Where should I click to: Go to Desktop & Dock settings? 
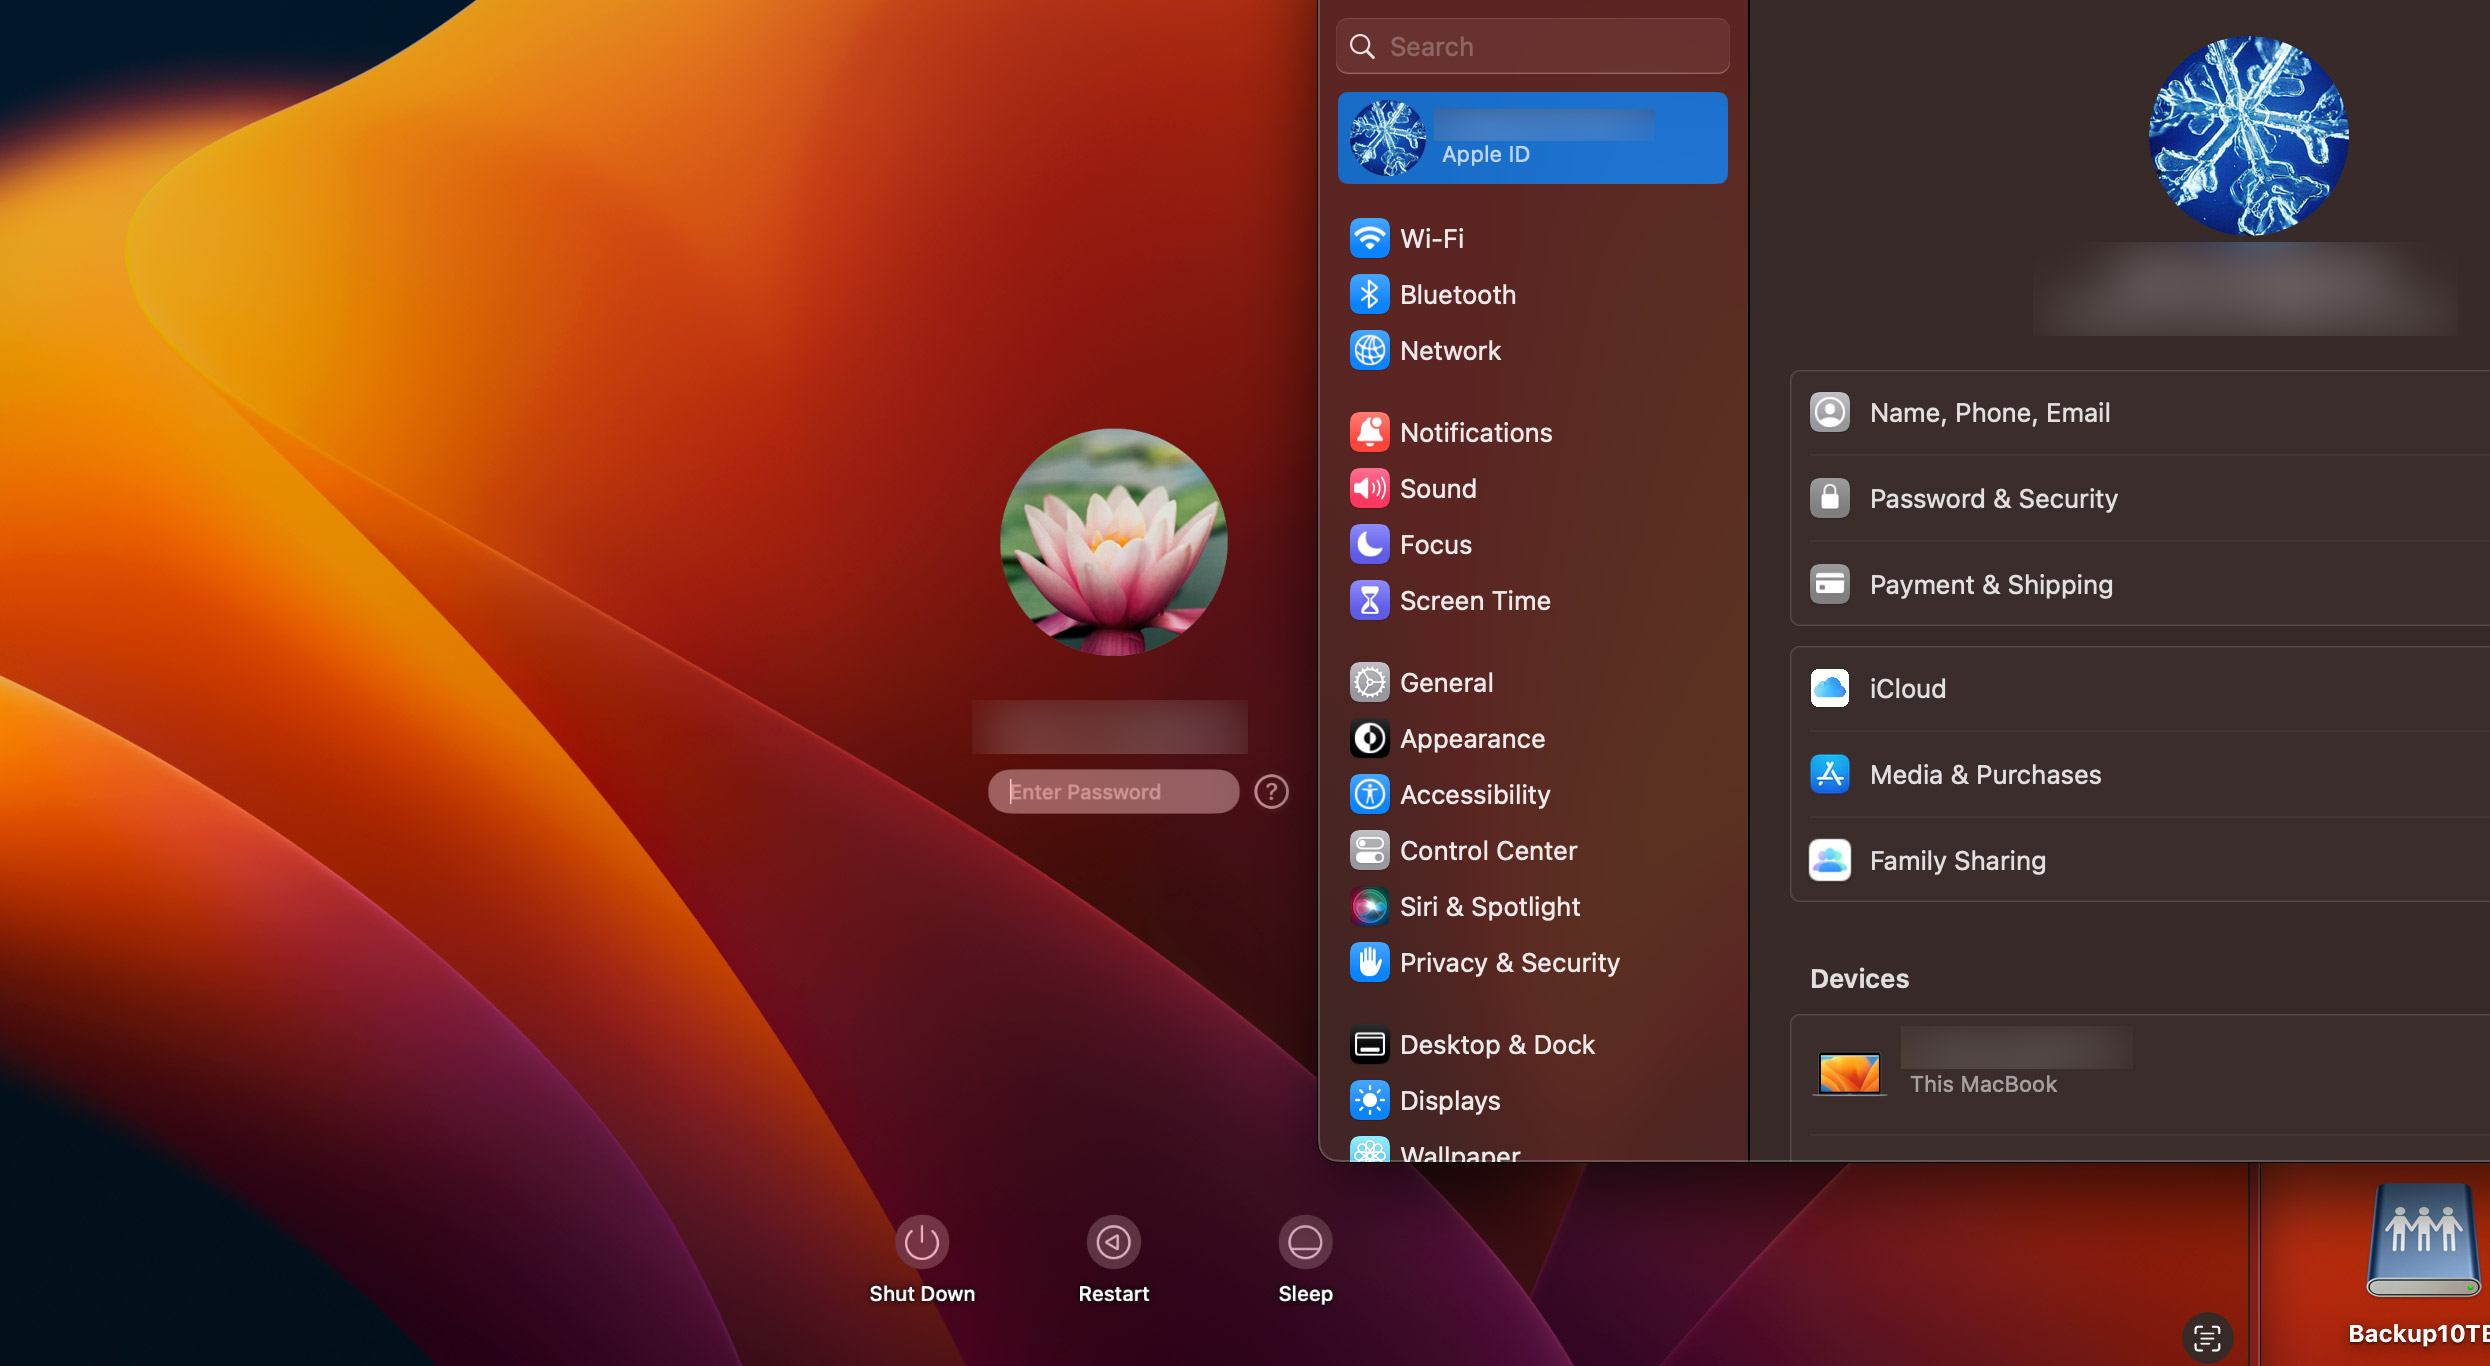1496,1044
